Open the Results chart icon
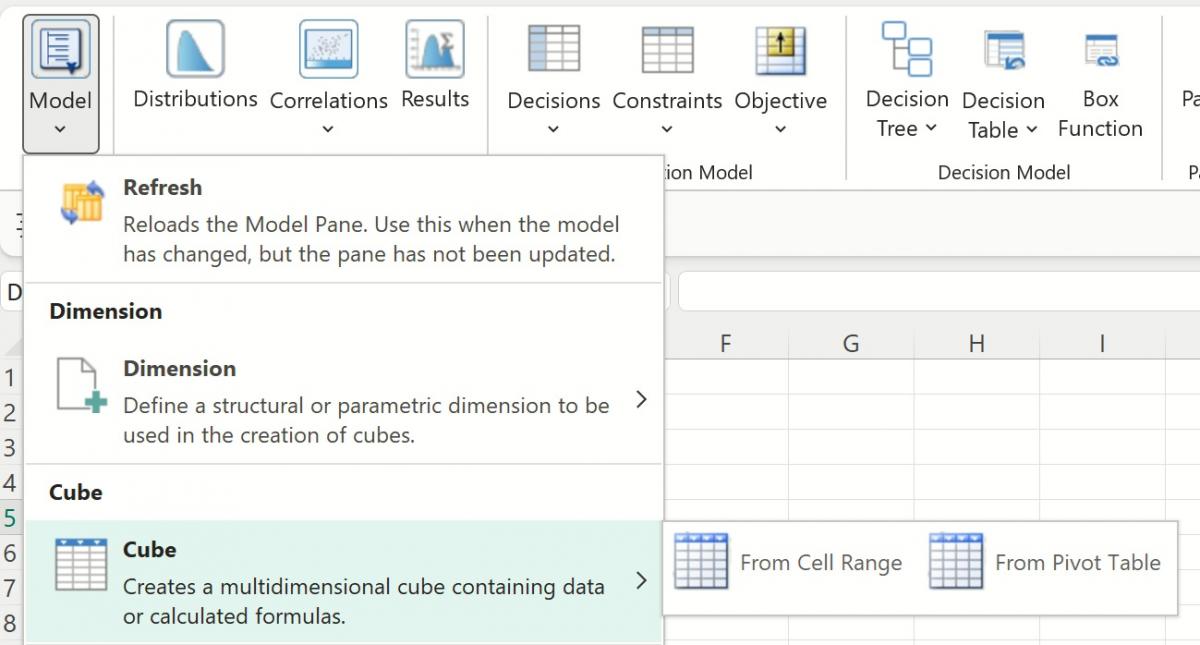The image size is (1200, 645). click(x=435, y=50)
